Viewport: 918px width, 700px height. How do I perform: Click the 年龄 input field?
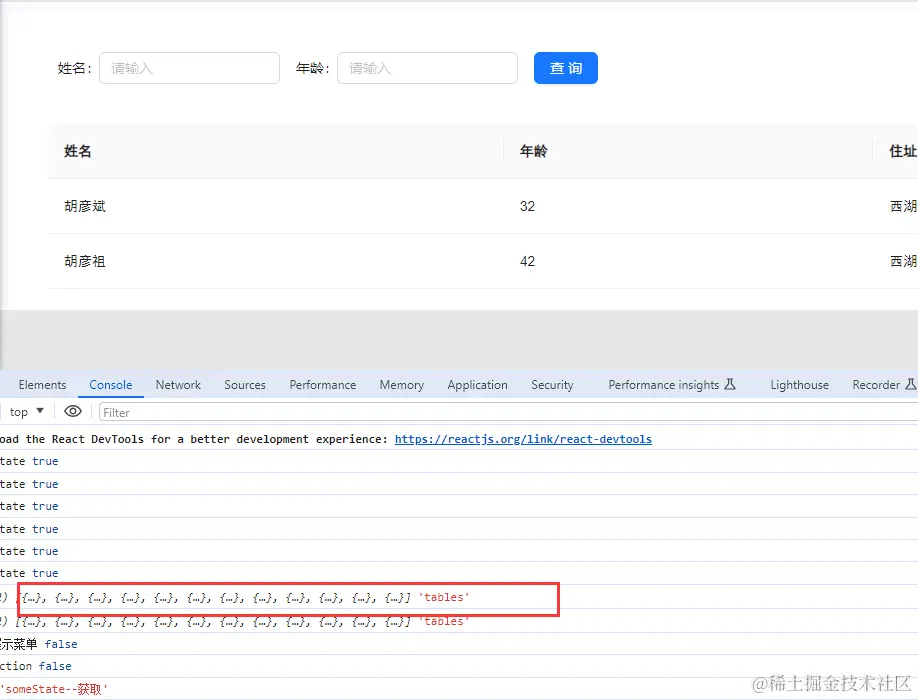[427, 68]
